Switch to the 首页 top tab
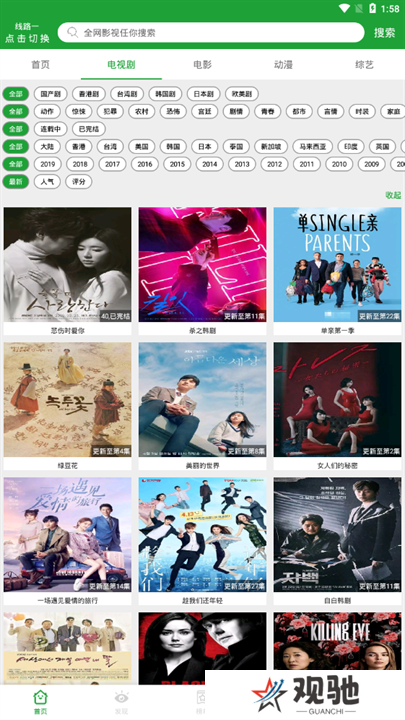The image size is (405, 720). click(x=40, y=65)
